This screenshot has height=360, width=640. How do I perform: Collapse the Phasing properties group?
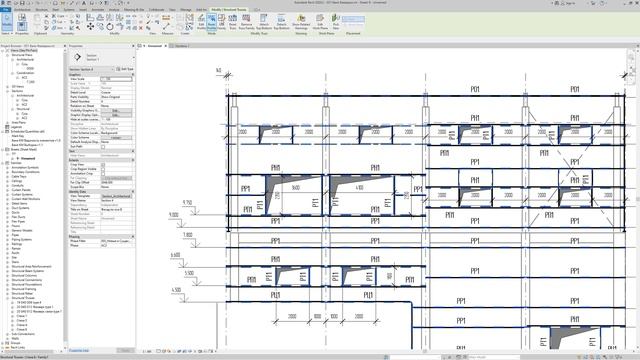133,237
